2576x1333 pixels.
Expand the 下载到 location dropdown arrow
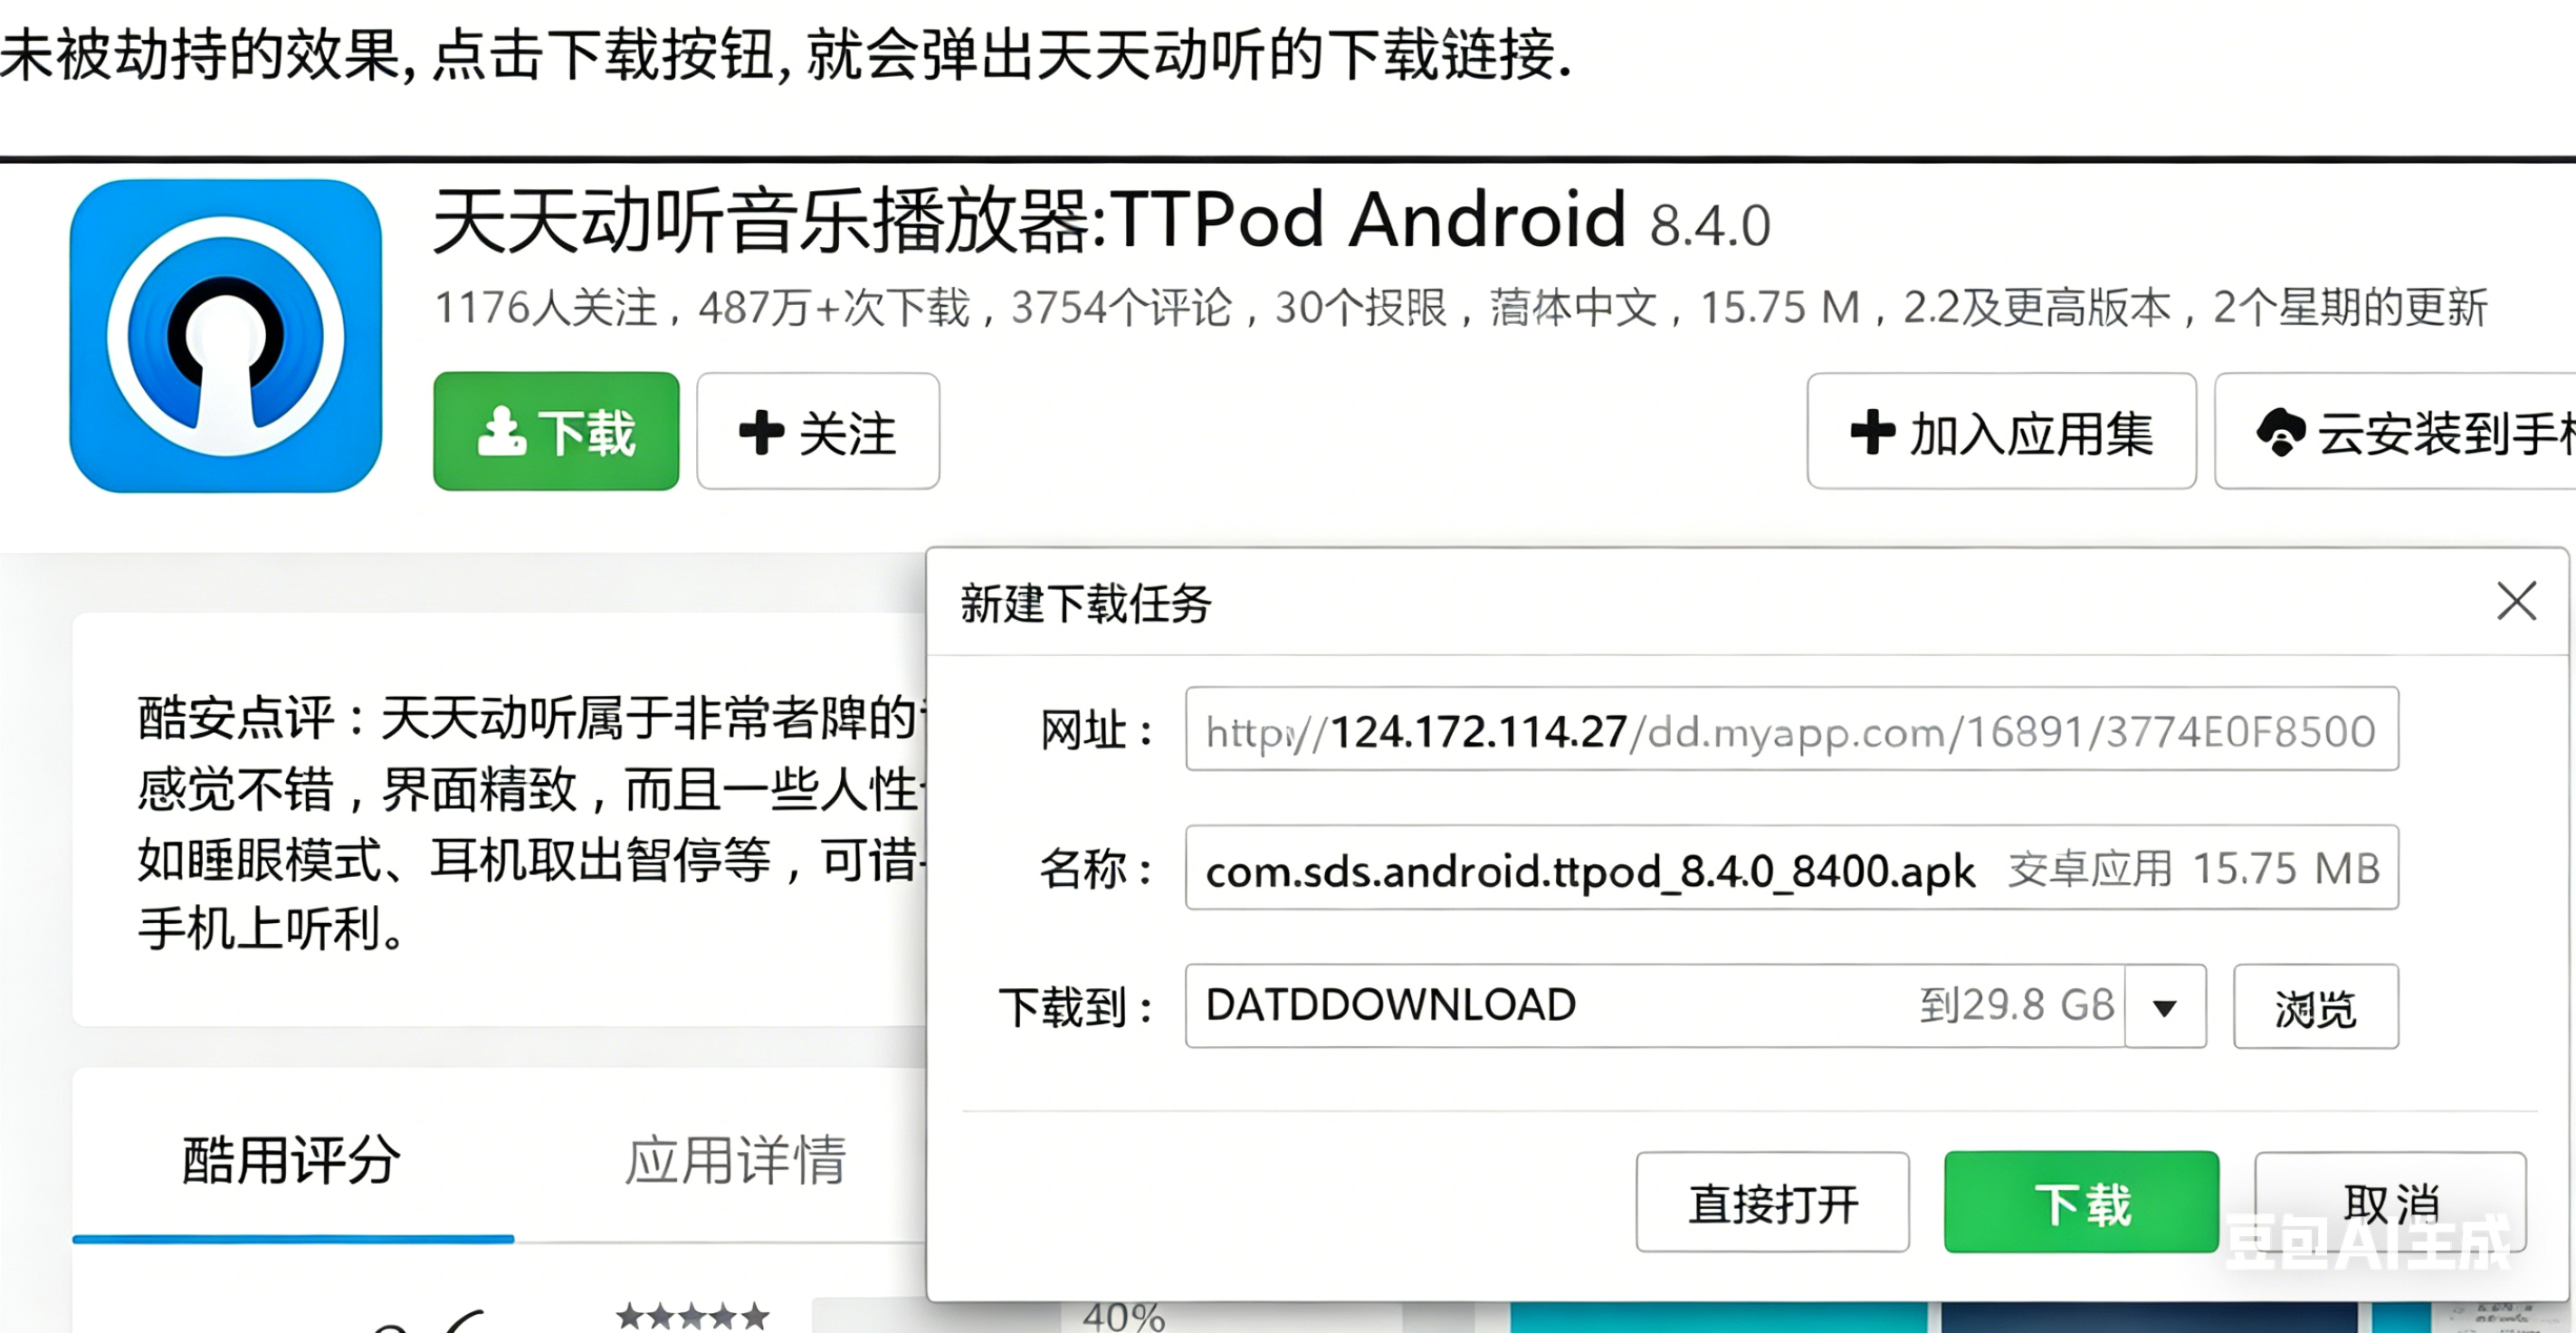pos(2165,1007)
